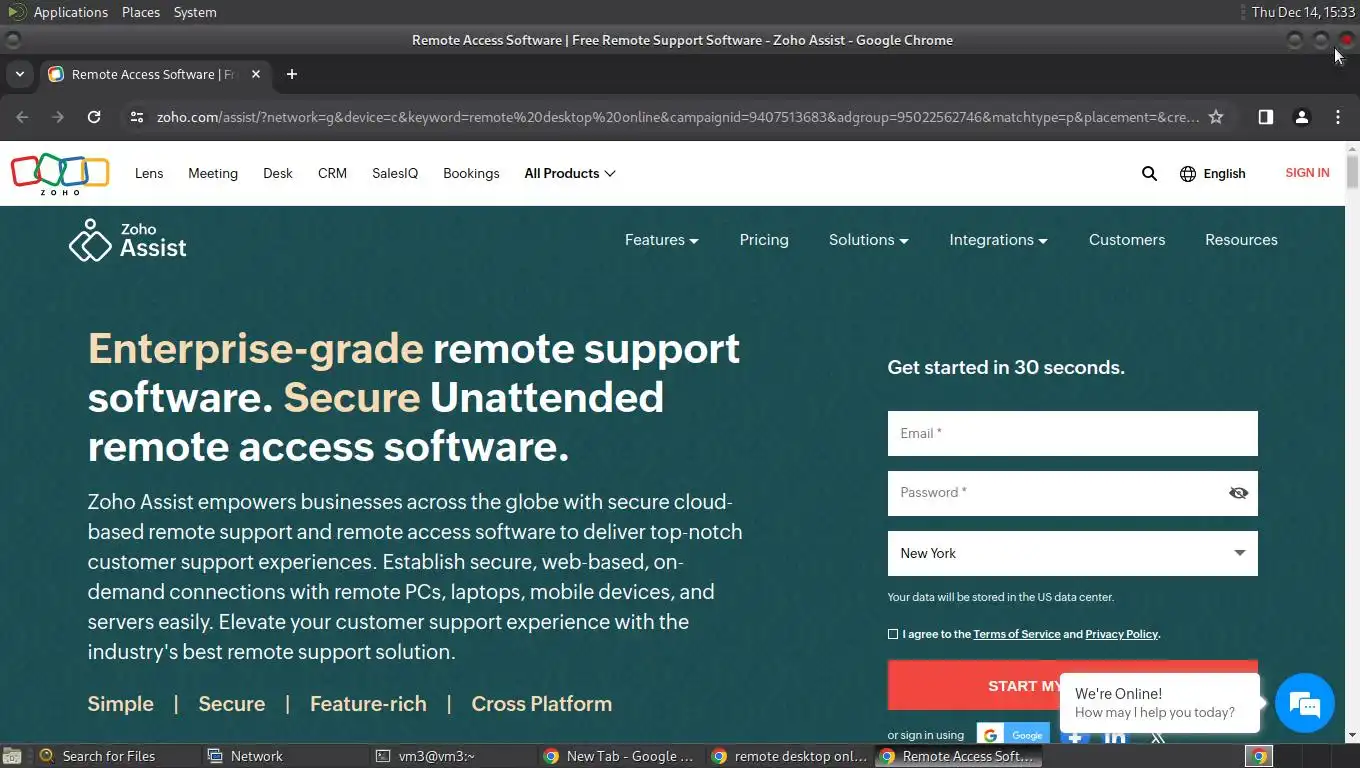Click the browser forward arrow

point(58,117)
